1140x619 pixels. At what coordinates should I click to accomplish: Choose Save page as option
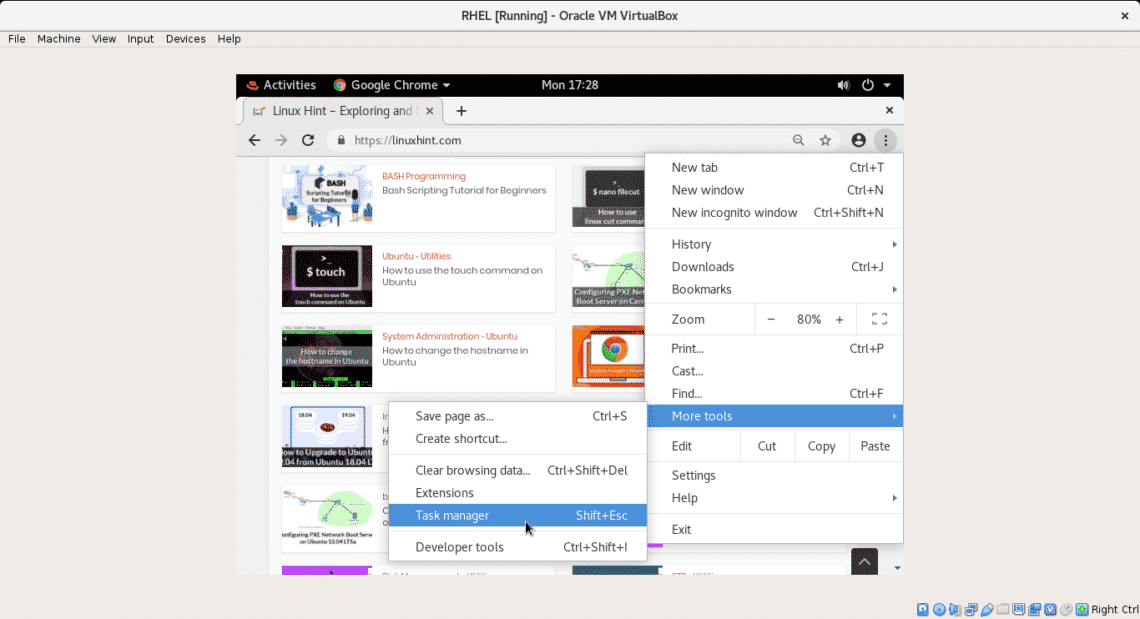[518, 416]
